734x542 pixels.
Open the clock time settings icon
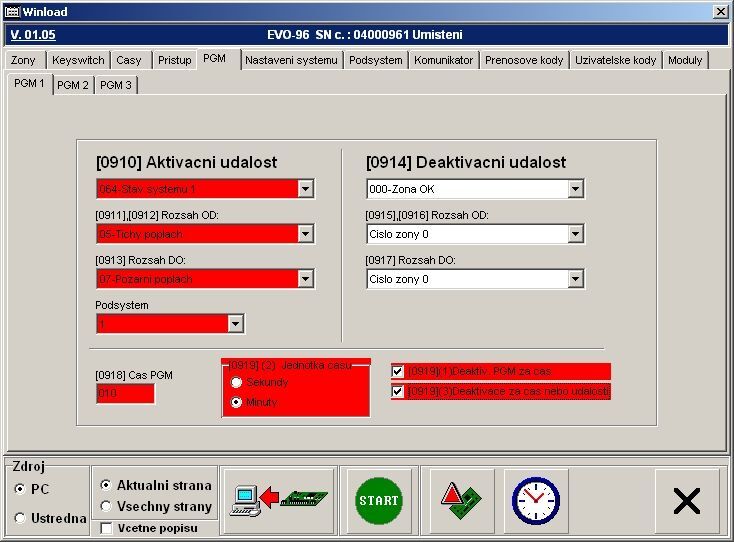(x=535, y=499)
